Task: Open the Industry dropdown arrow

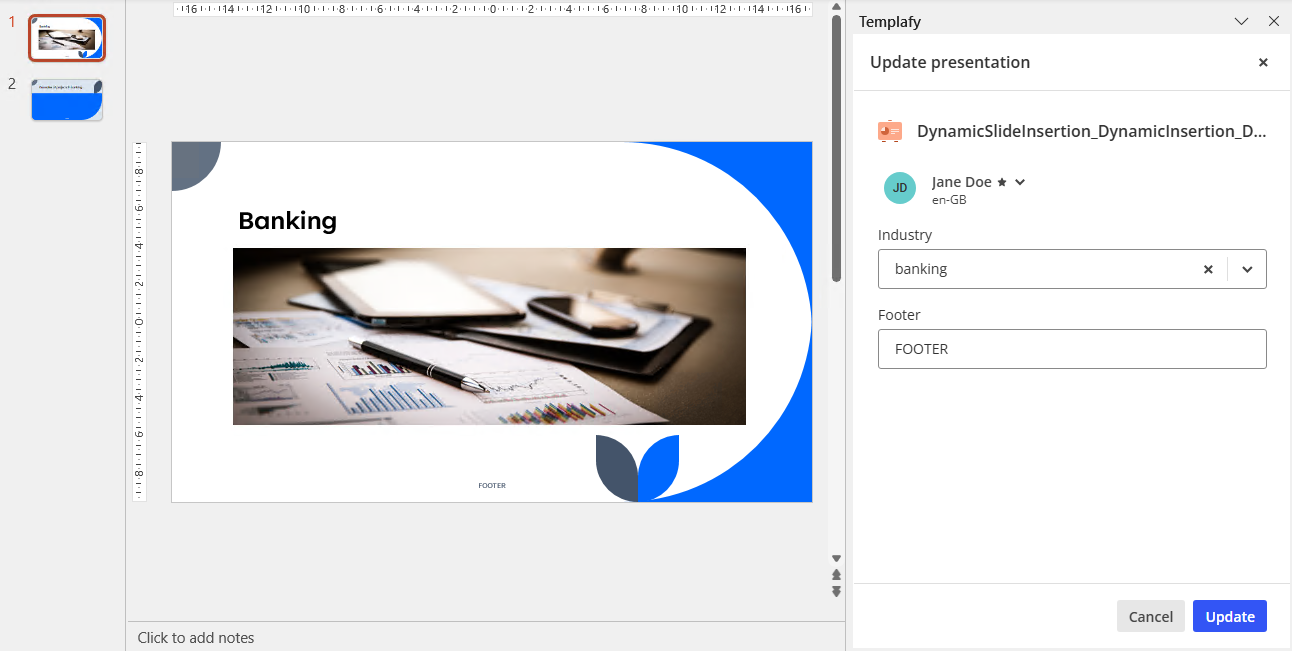Action: [1247, 269]
